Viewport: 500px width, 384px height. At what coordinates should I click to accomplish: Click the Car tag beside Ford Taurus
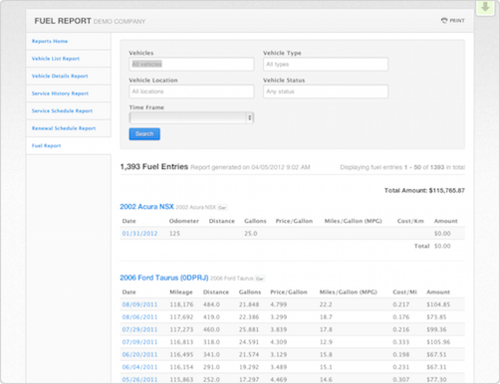(x=260, y=278)
